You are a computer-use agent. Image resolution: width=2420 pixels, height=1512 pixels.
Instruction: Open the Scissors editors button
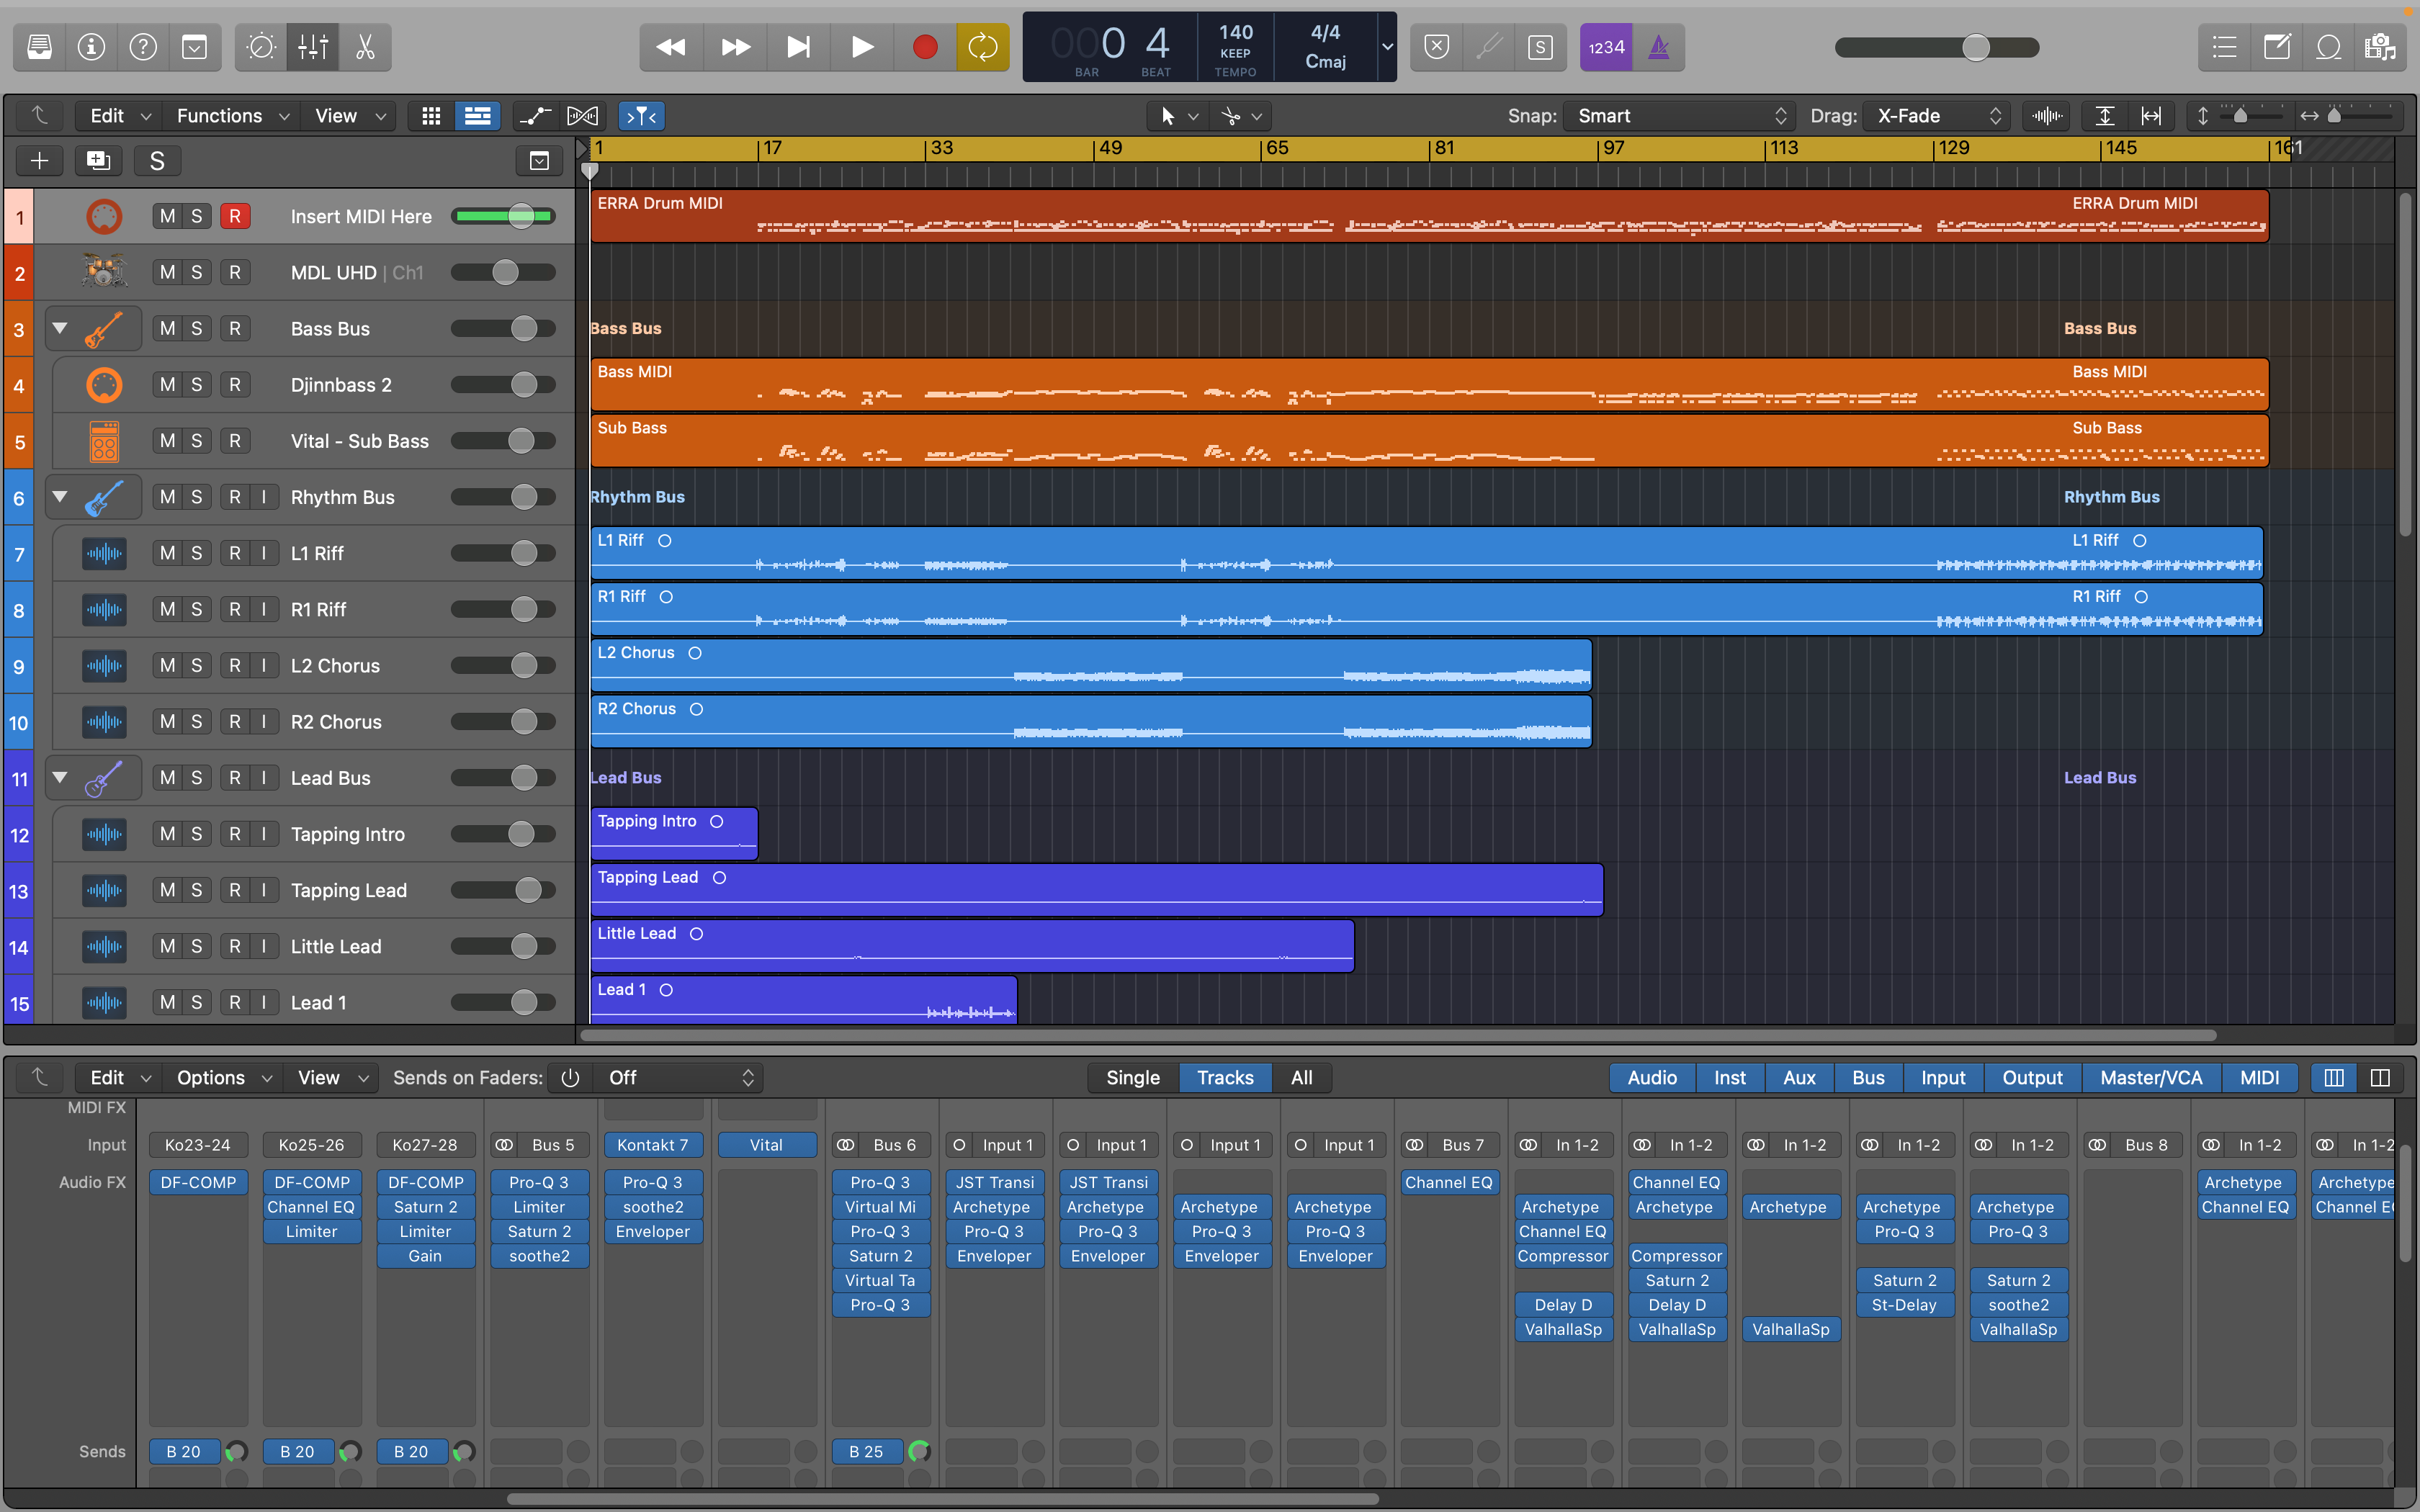(365, 47)
